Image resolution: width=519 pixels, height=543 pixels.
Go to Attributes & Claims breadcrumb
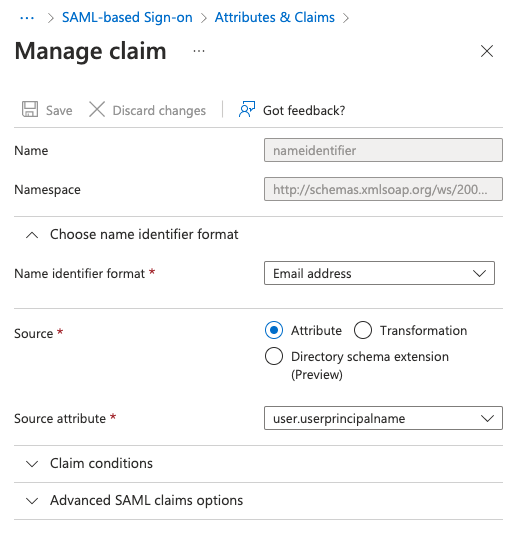(x=275, y=17)
